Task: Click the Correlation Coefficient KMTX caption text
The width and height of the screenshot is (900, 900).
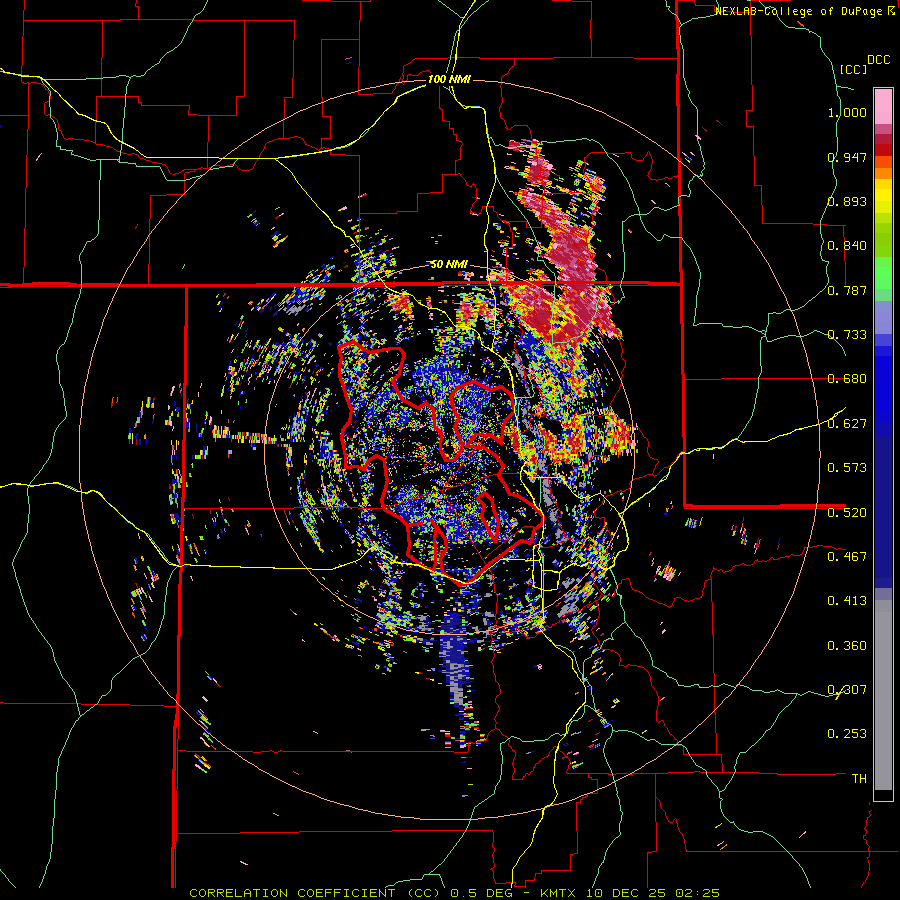Action: pos(454,893)
